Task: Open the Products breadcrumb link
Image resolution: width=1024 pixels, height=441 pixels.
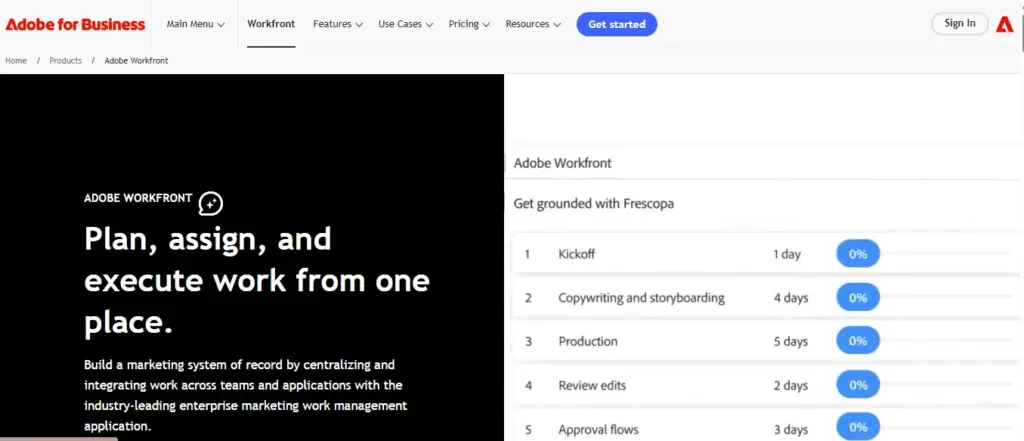Action: pyautogui.click(x=65, y=61)
